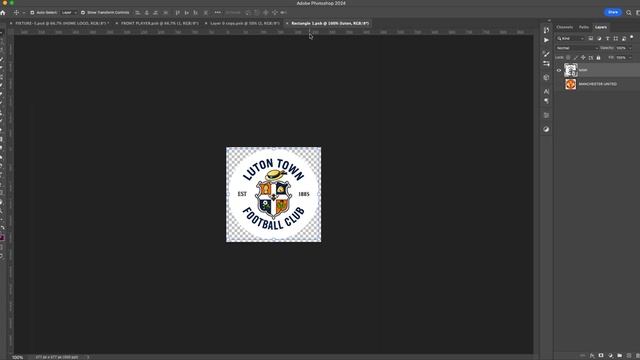Add layer mask icon at panel bottom

coord(601,356)
